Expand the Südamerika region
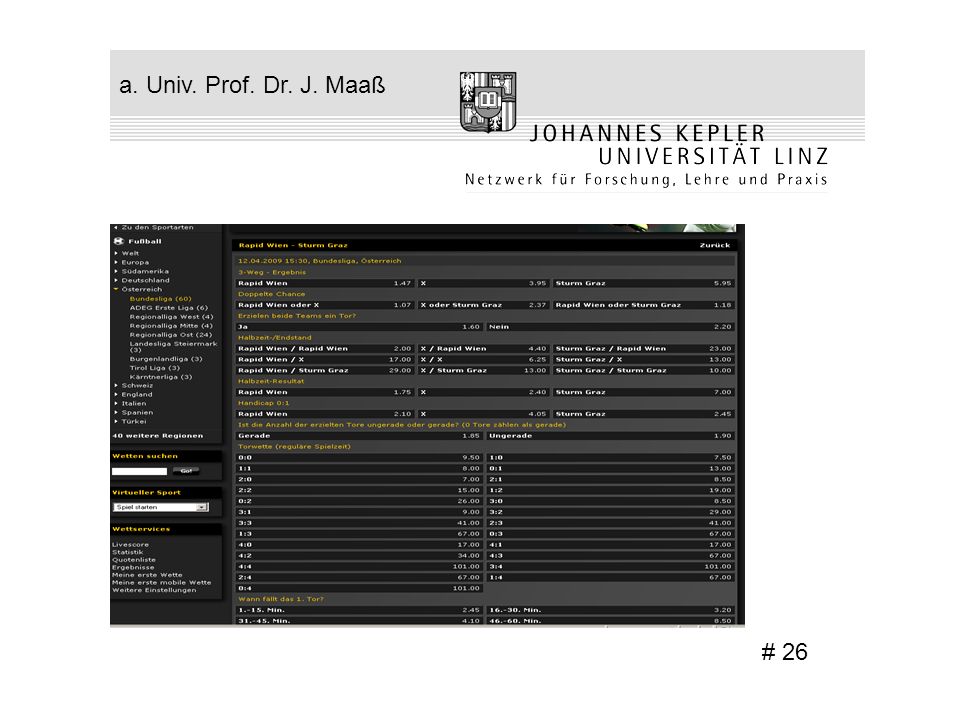 (144, 271)
